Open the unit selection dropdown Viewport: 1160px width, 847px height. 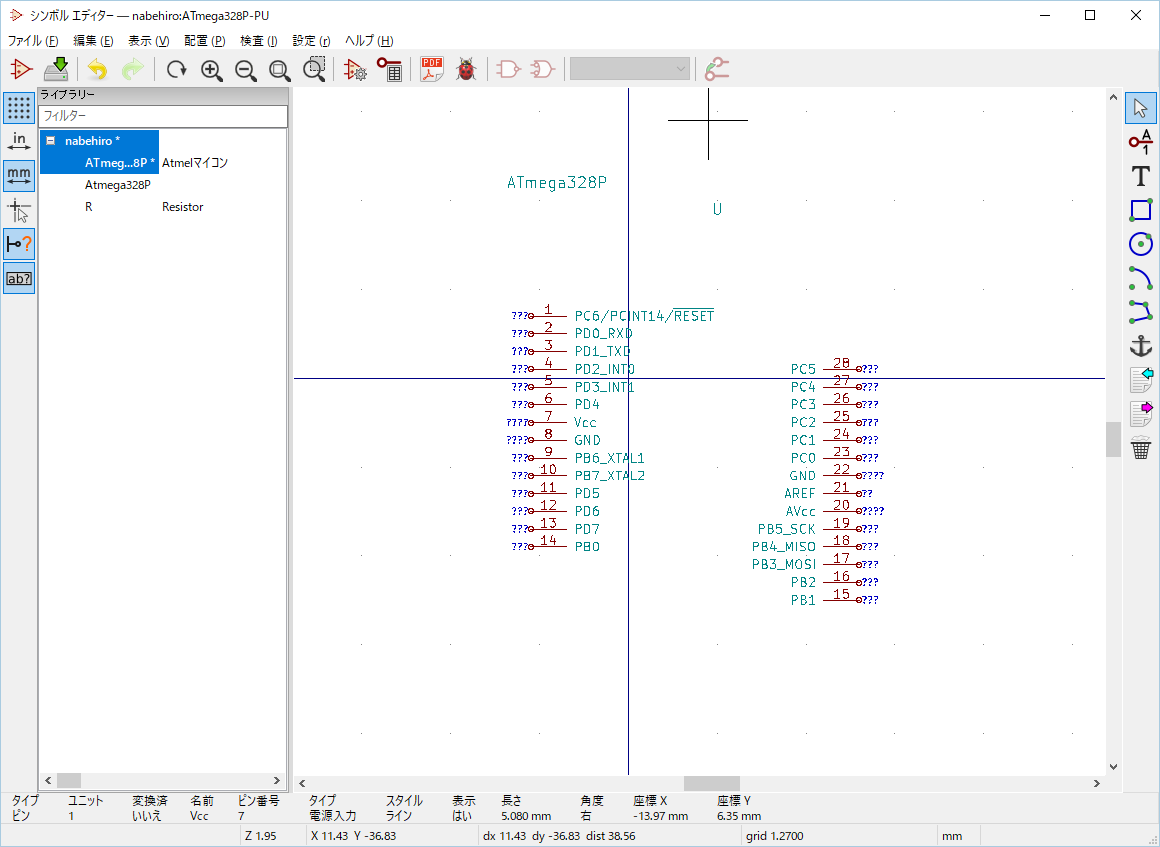click(x=630, y=69)
